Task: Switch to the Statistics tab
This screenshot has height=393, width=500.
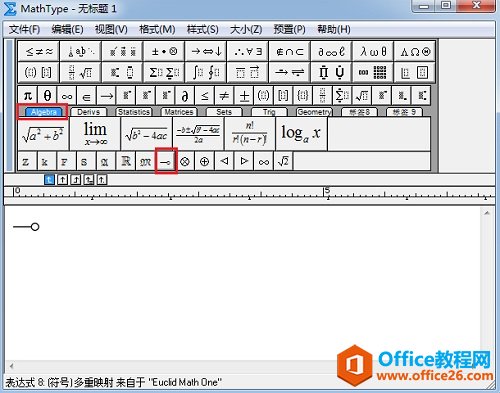Action: click(134, 112)
